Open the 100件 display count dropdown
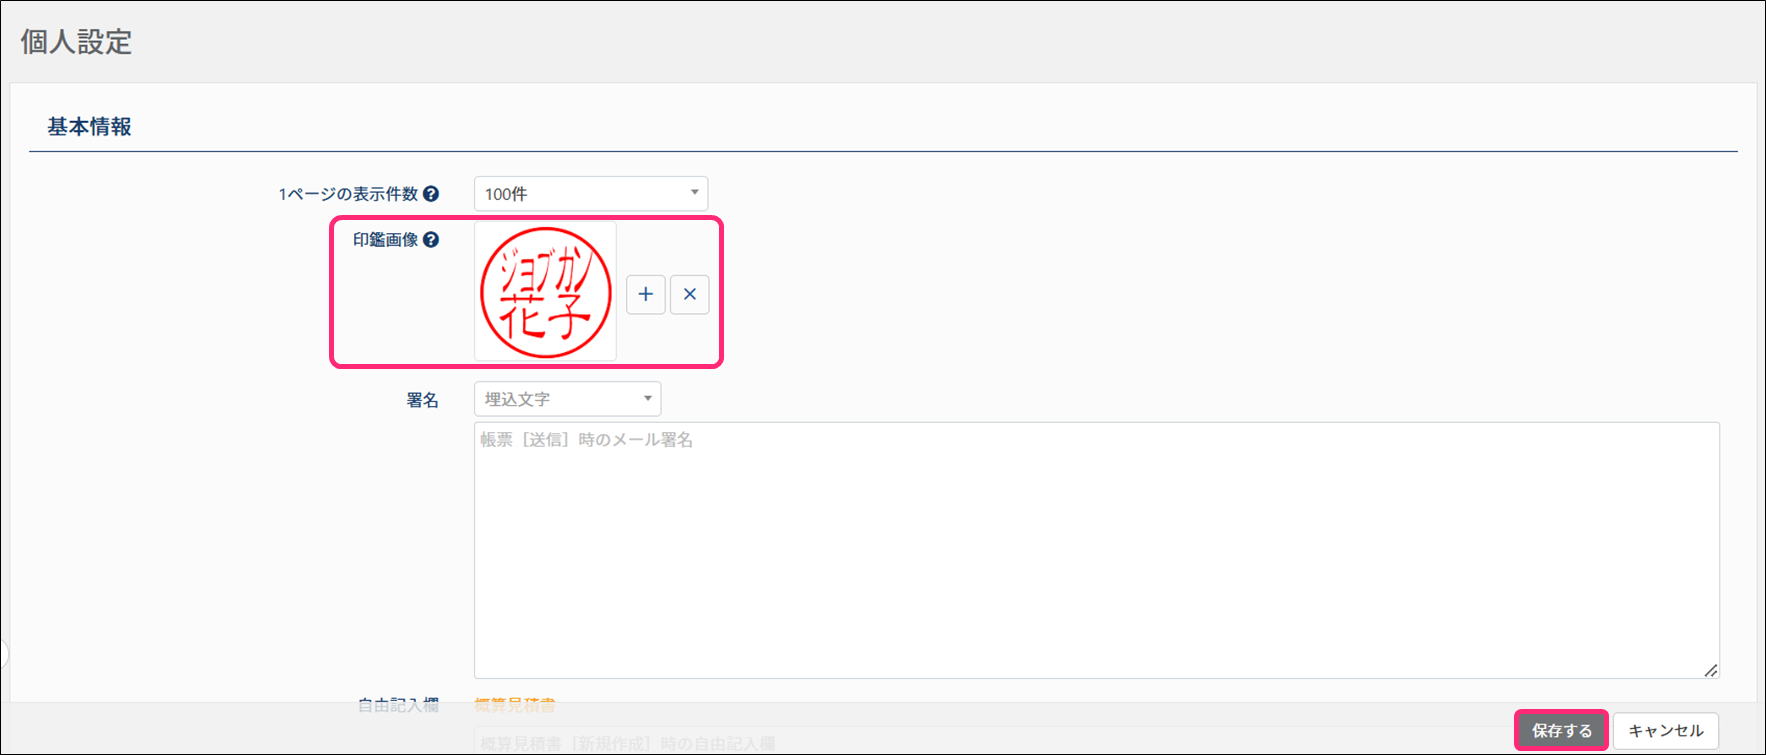 pyautogui.click(x=590, y=194)
